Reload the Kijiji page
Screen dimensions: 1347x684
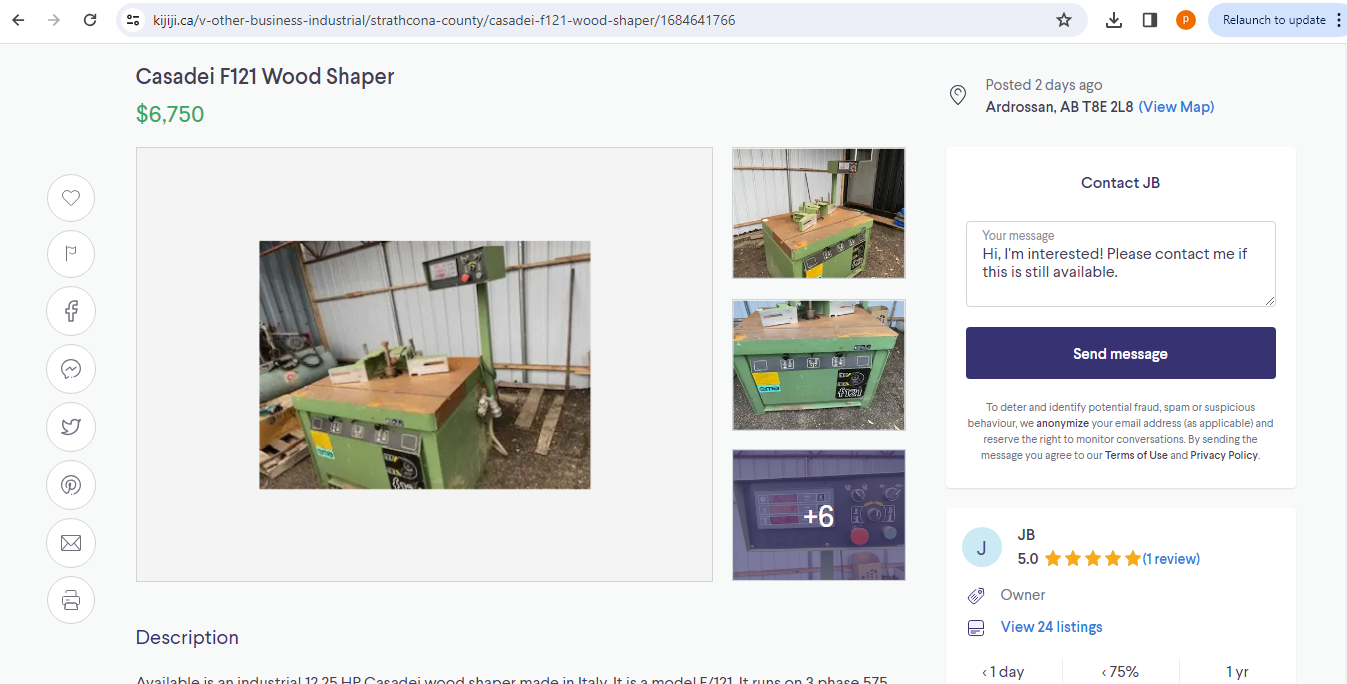tap(90, 20)
